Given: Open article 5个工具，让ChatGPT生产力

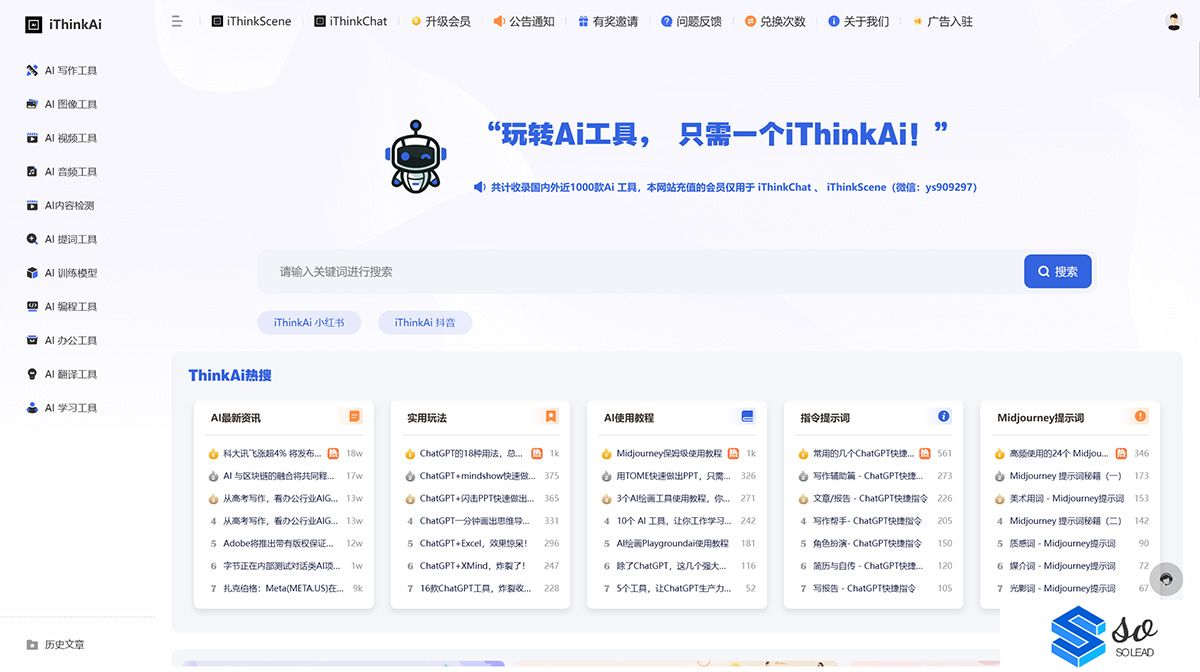Looking at the screenshot, I should [x=673, y=589].
